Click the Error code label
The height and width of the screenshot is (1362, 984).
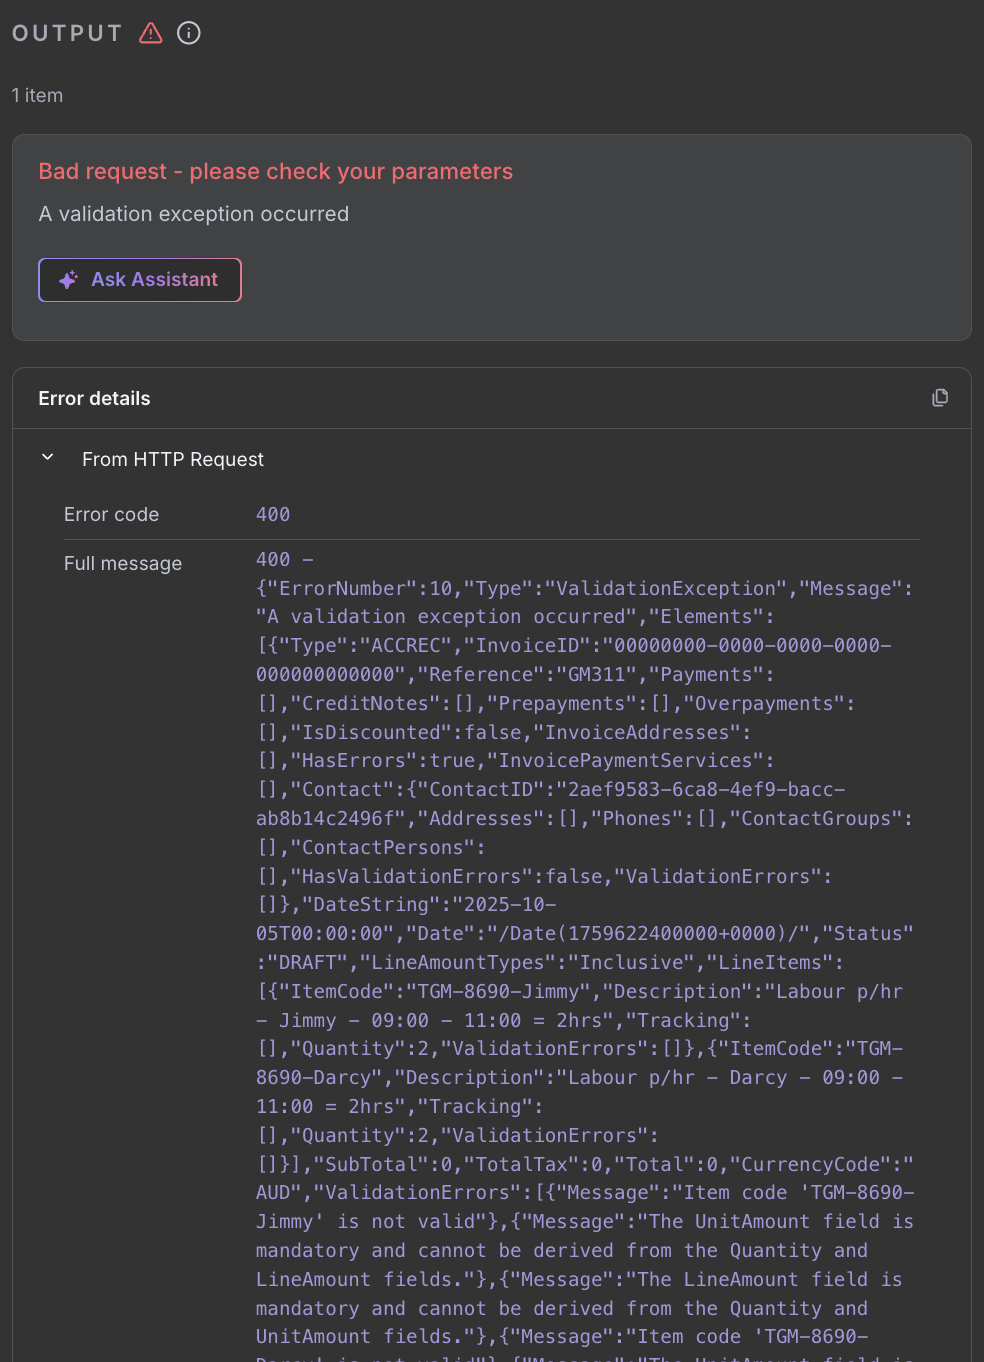click(111, 514)
